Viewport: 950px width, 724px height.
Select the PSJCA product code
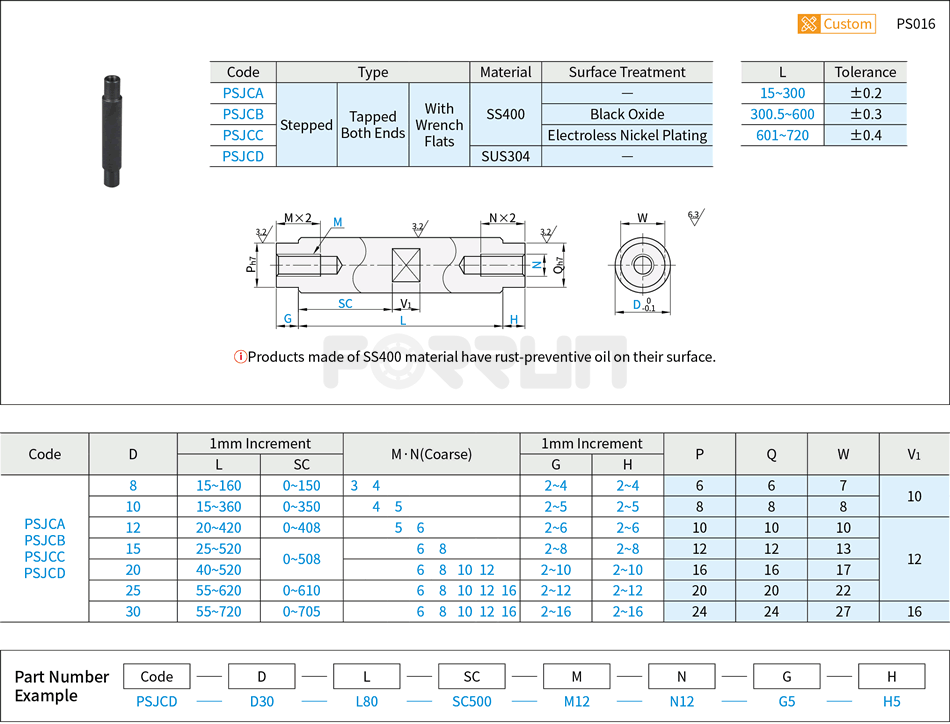(242, 93)
